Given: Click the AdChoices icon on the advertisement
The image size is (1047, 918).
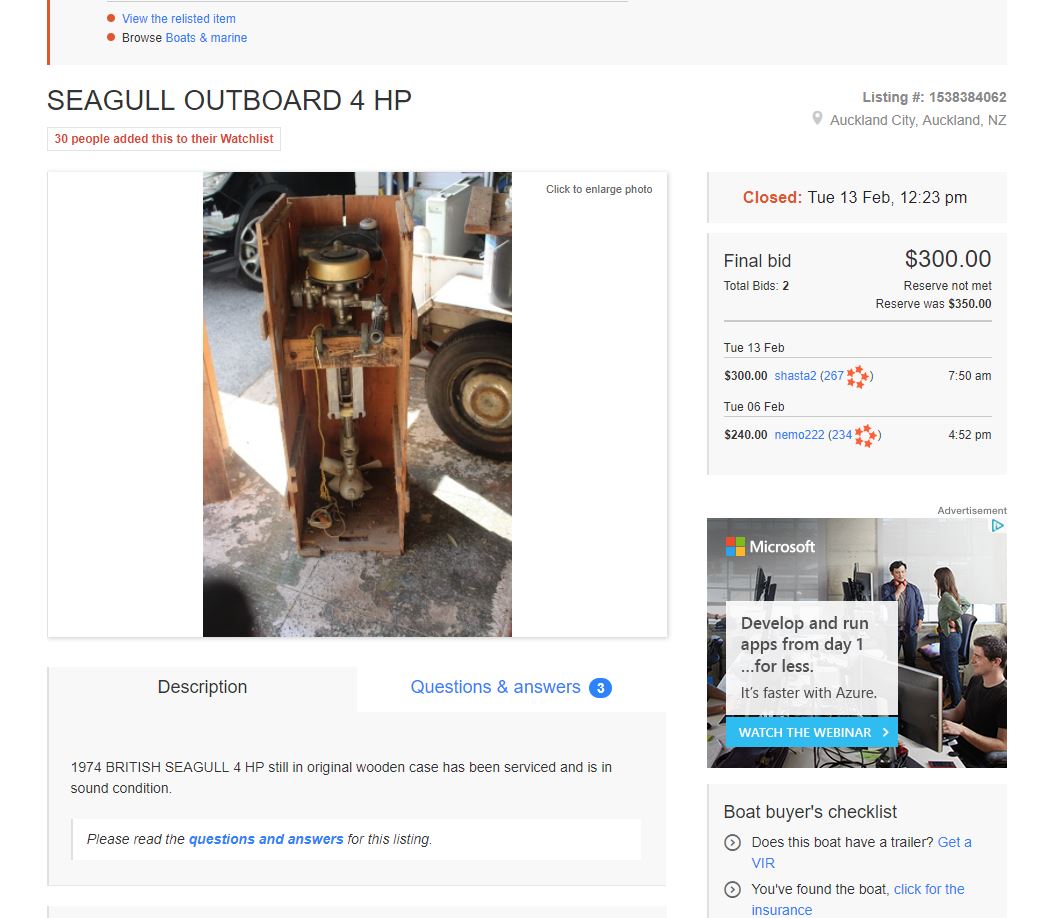Looking at the screenshot, I should click(x=997, y=526).
